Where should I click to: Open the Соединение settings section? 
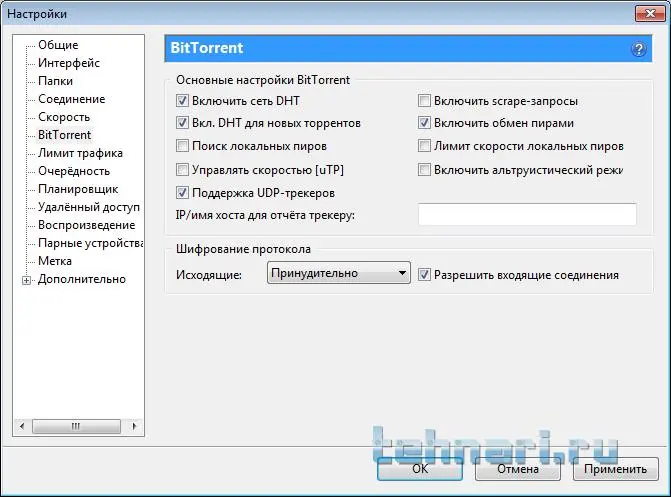71,99
